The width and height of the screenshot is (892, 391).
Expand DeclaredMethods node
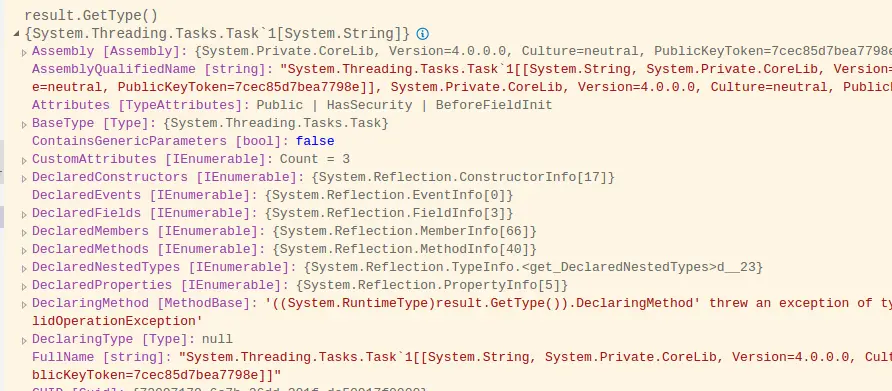24,250
